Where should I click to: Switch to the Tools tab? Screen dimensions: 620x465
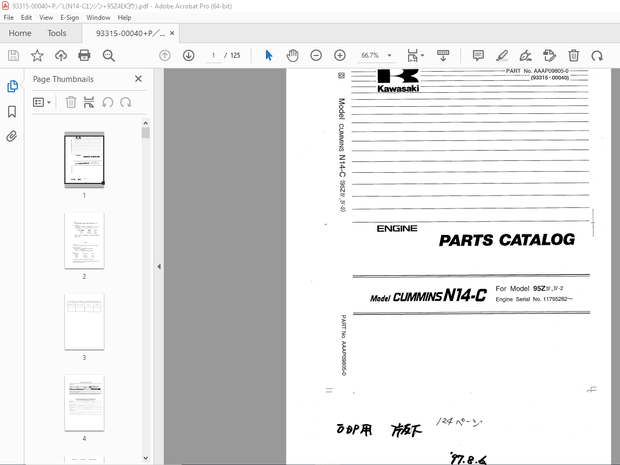[x=57, y=33]
